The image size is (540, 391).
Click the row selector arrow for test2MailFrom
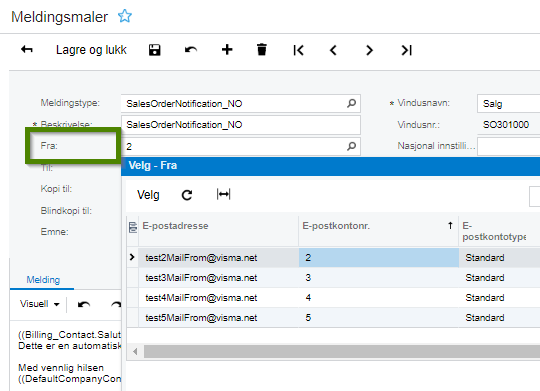click(132, 257)
